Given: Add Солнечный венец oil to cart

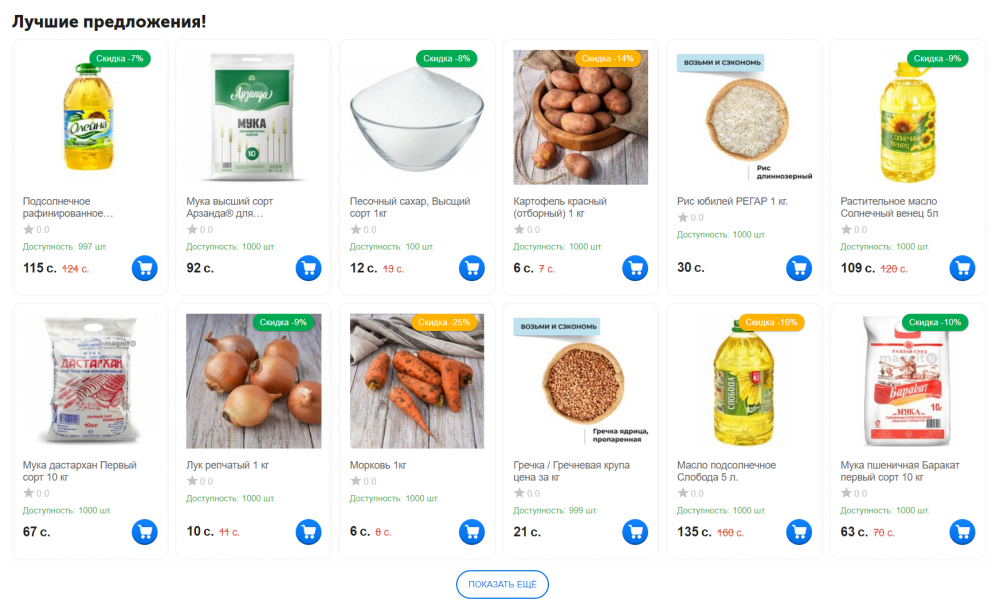Looking at the screenshot, I should point(962,268).
